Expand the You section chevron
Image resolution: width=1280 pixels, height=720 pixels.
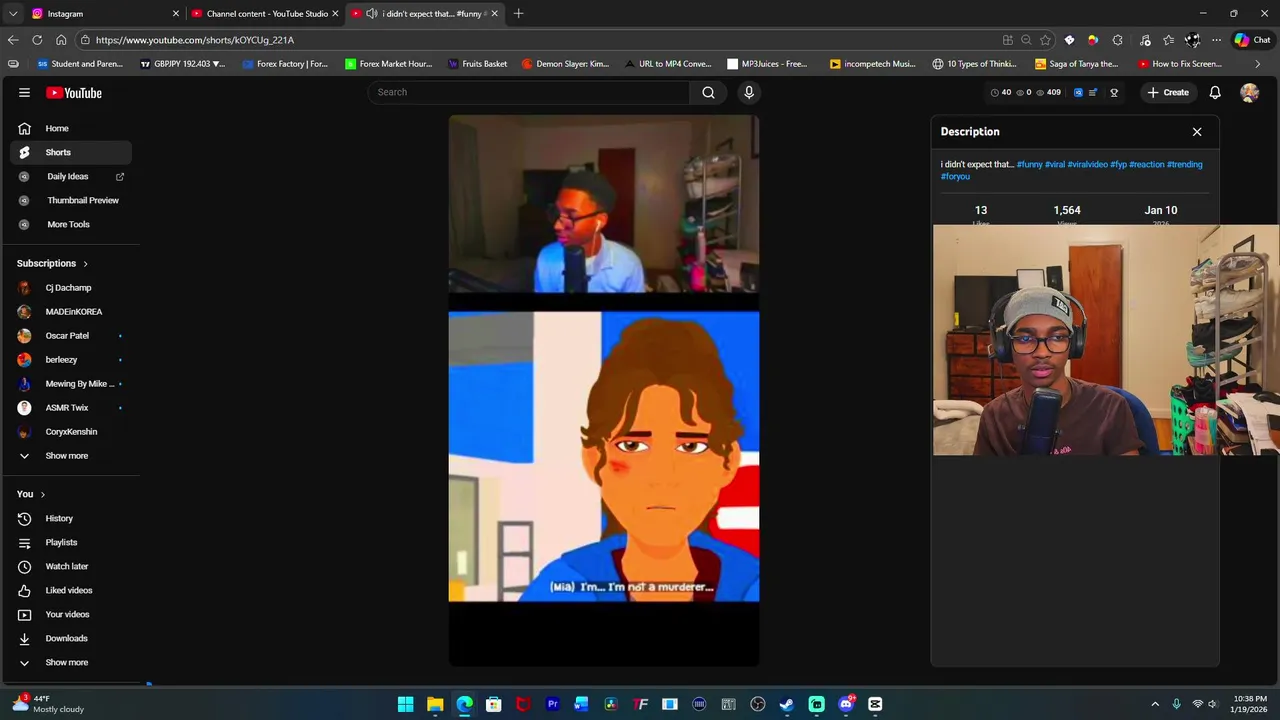click(x=42, y=494)
